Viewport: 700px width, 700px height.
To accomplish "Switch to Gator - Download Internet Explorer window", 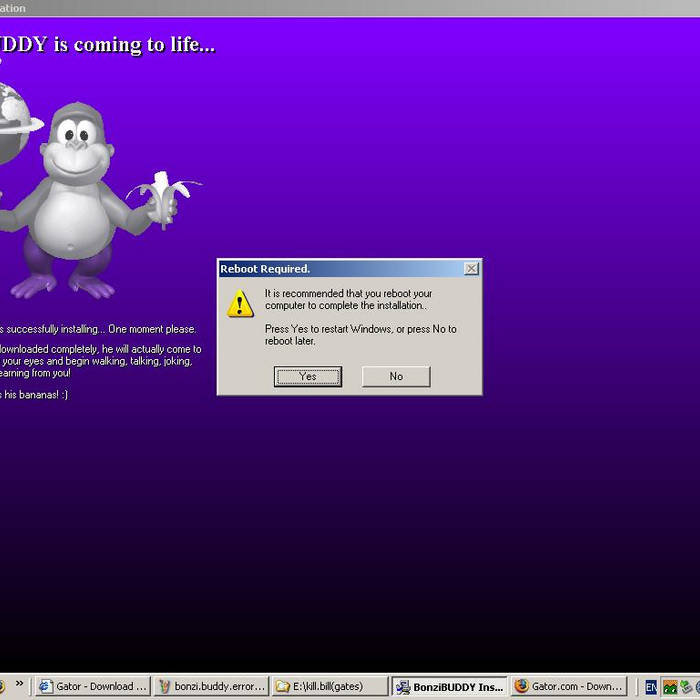I will click(93, 687).
